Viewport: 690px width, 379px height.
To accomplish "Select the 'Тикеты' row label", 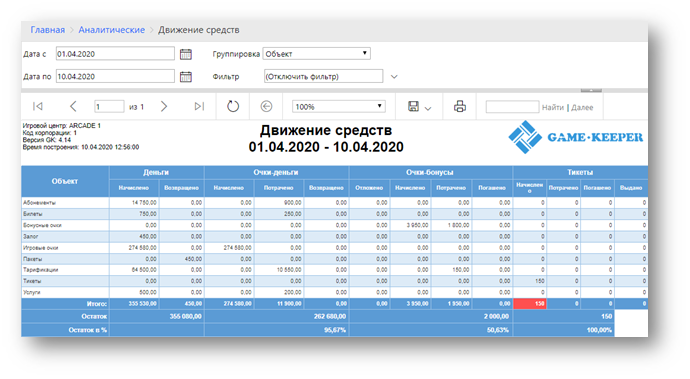I will pyautogui.click(x=32, y=281).
